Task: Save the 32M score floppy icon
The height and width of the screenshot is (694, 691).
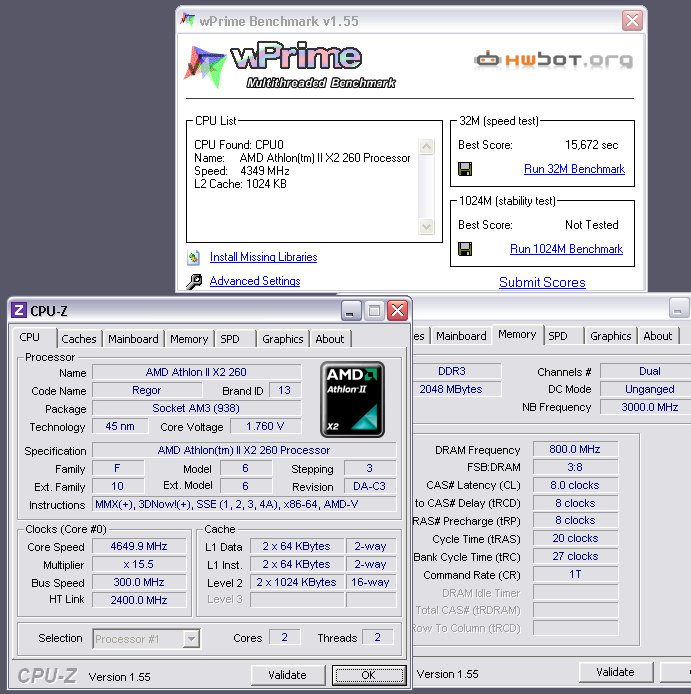Action: [x=465, y=169]
